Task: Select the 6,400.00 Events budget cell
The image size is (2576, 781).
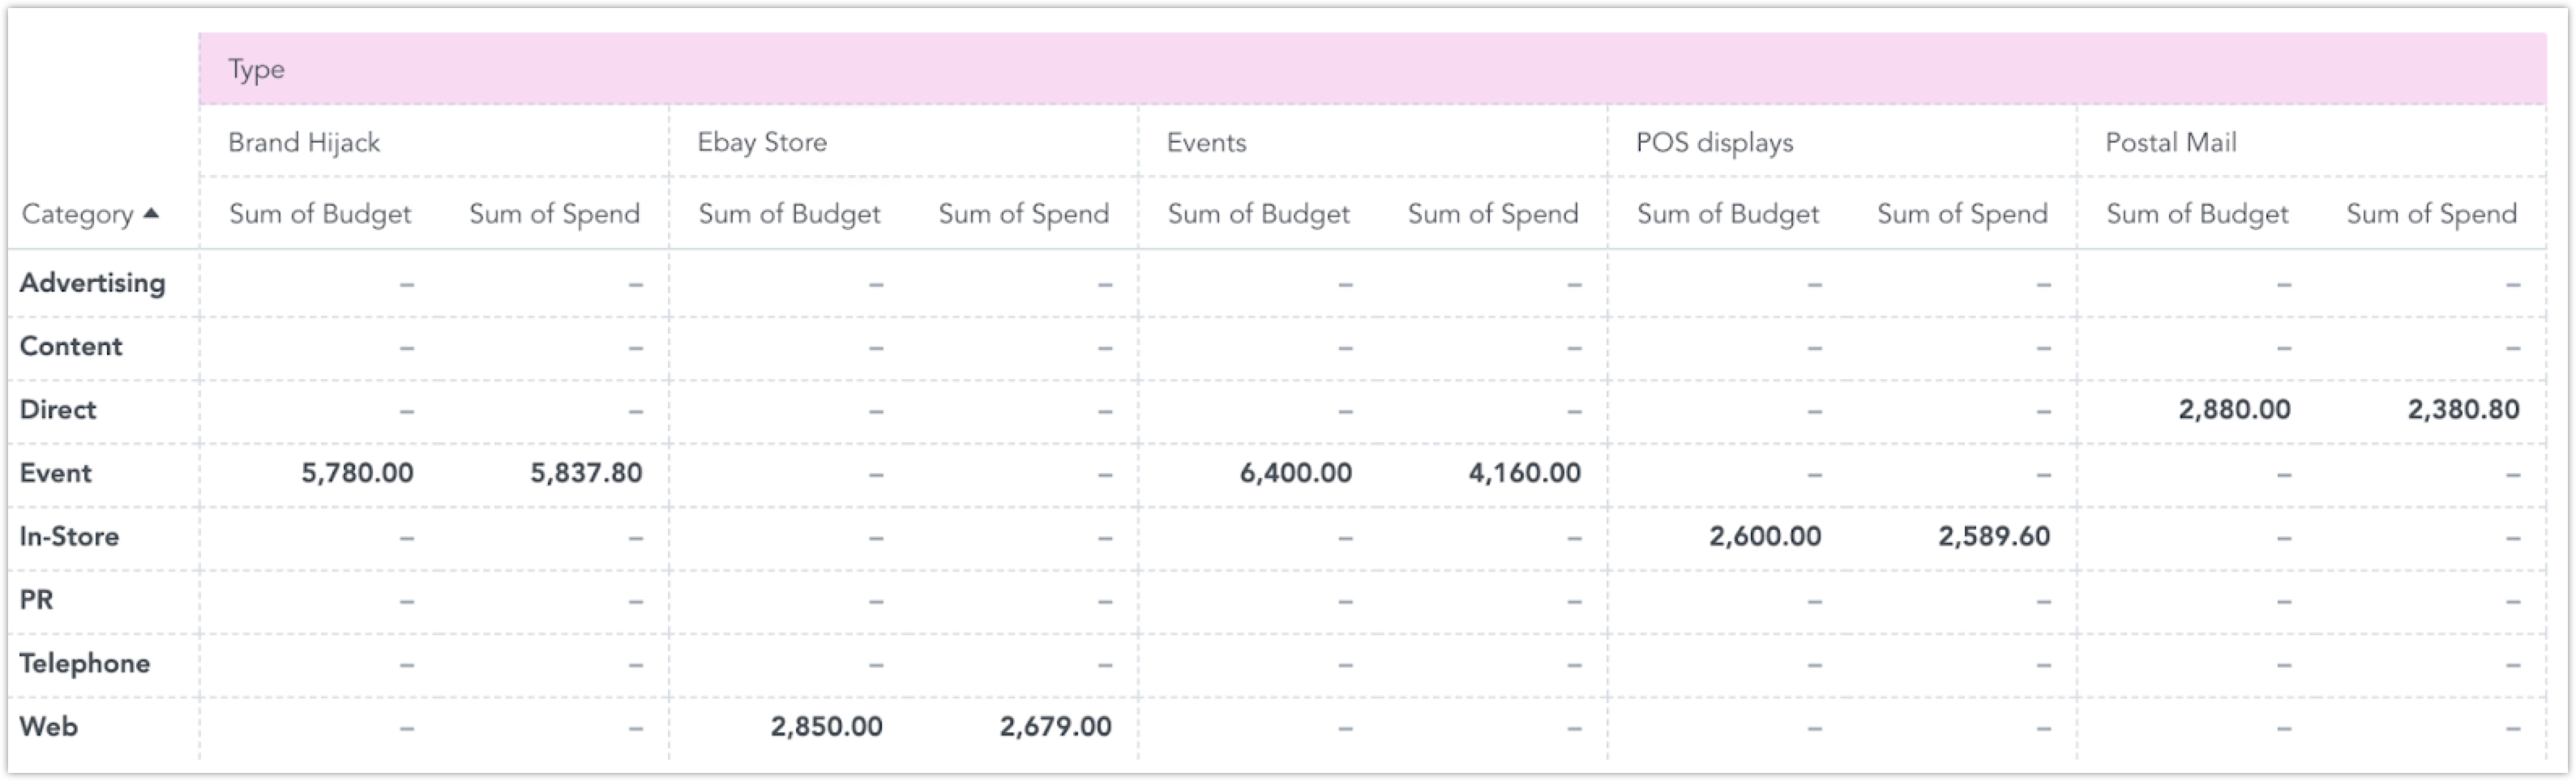Action: [1295, 473]
